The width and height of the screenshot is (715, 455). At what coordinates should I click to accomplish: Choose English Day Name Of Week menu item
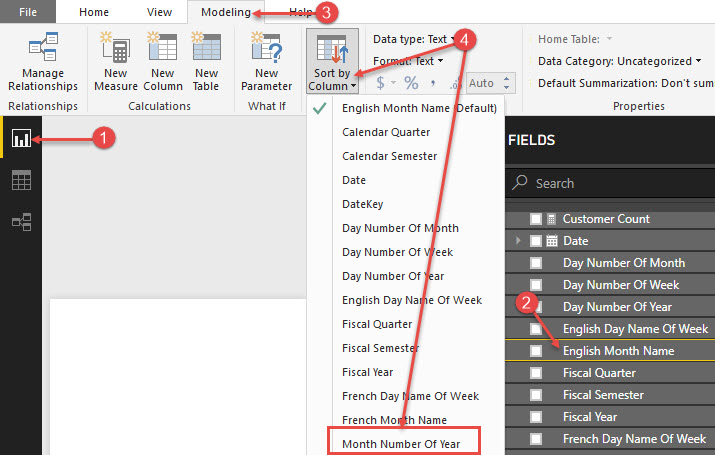[x=406, y=300]
